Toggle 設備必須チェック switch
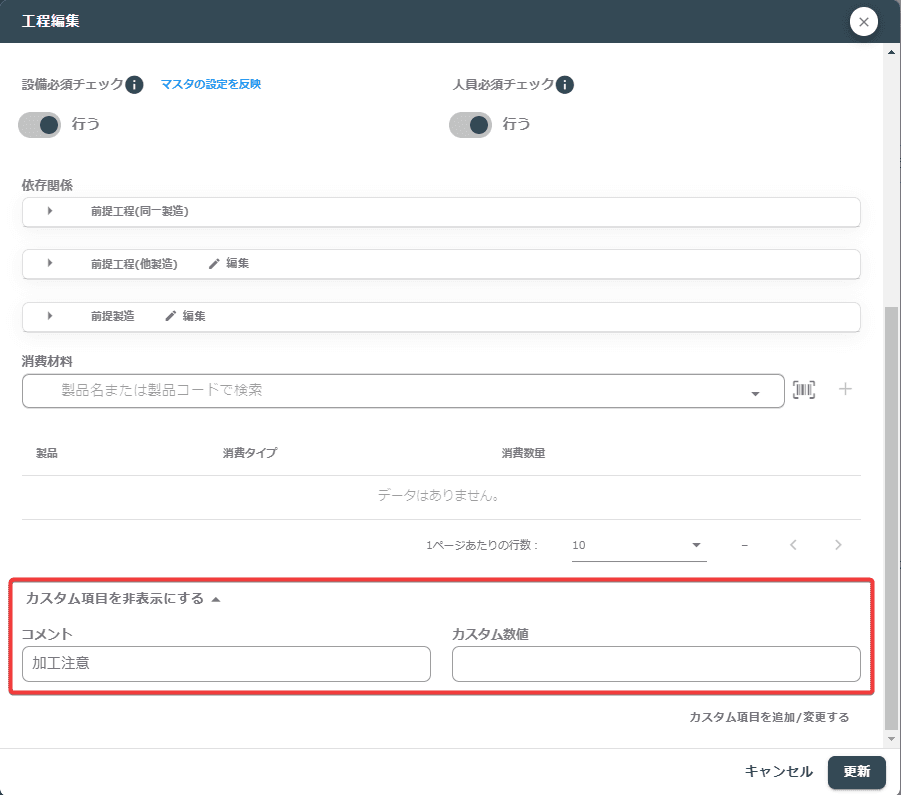This screenshot has width=901, height=795. [x=39, y=125]
